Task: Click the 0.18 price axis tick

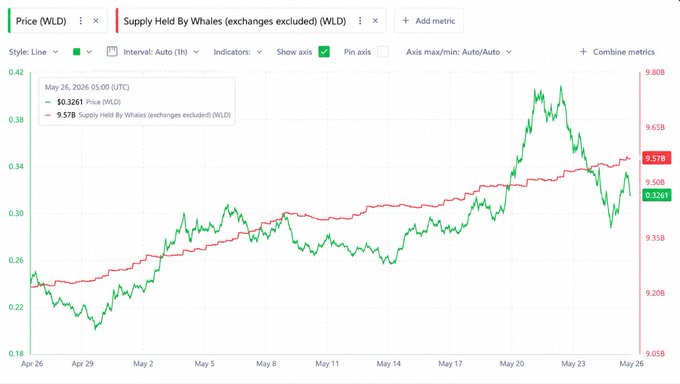Action: coord(16,354)
